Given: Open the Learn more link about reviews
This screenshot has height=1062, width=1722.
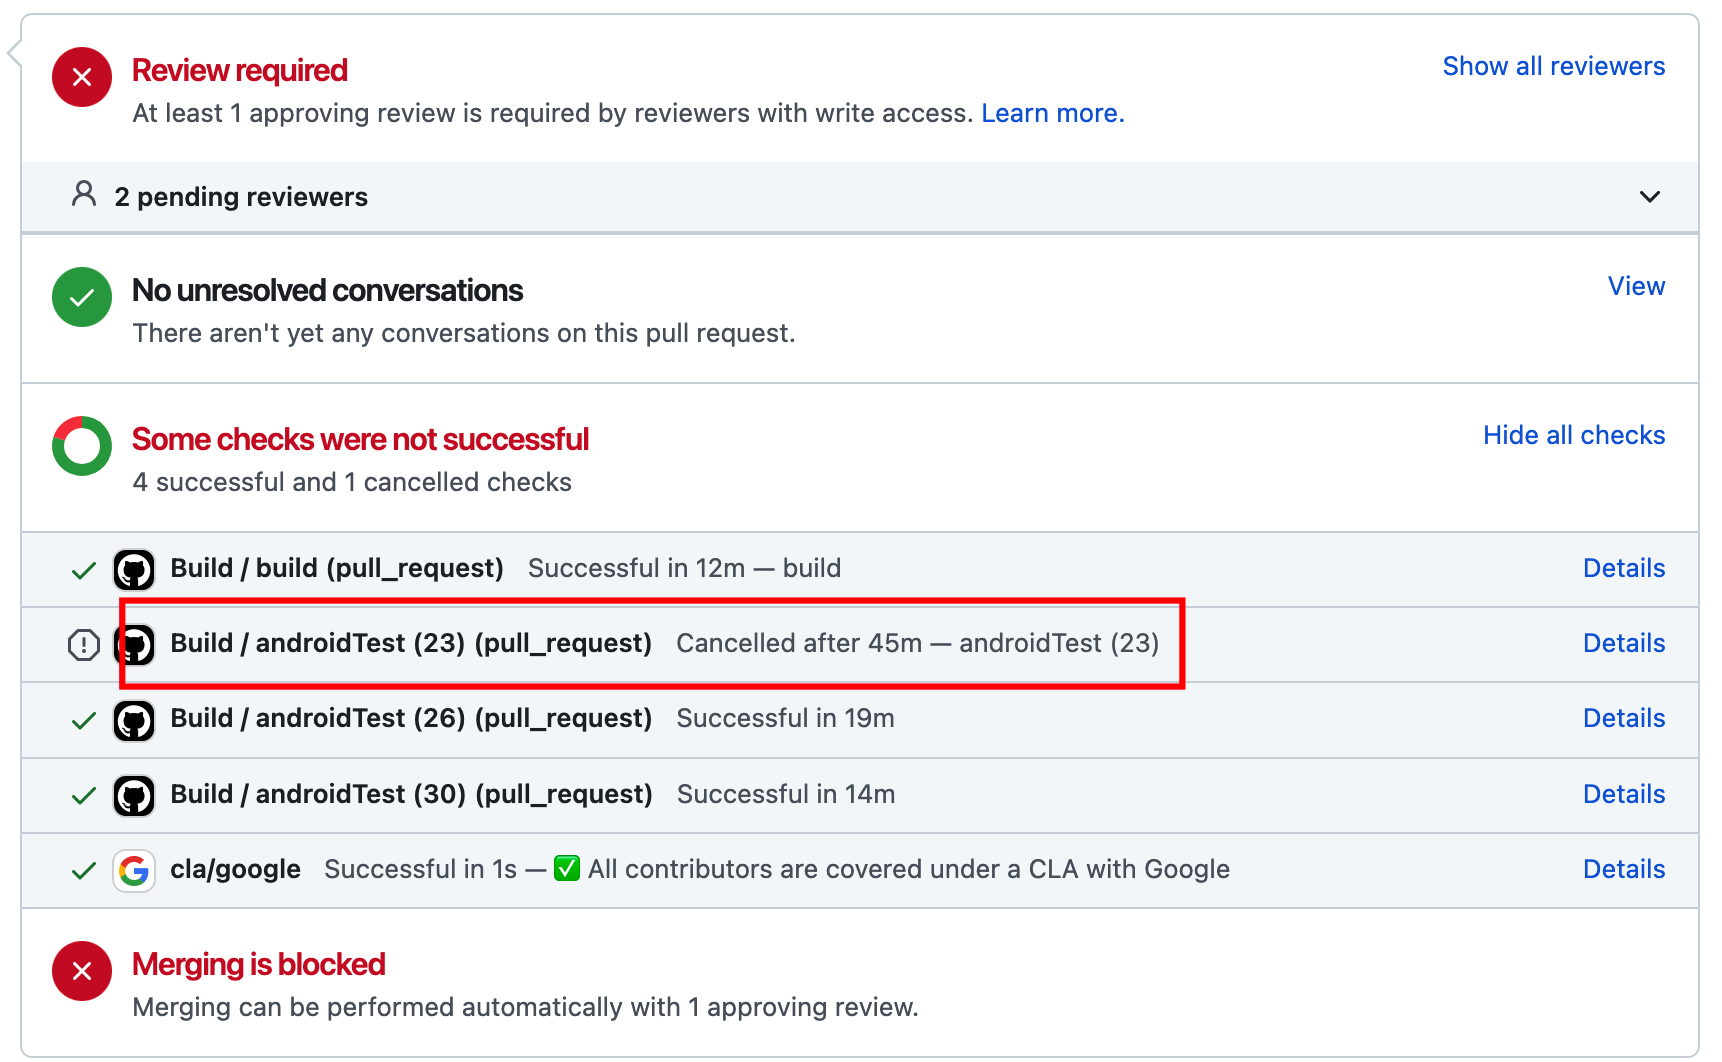Looking at the screenshot, I should point(1053,113).
